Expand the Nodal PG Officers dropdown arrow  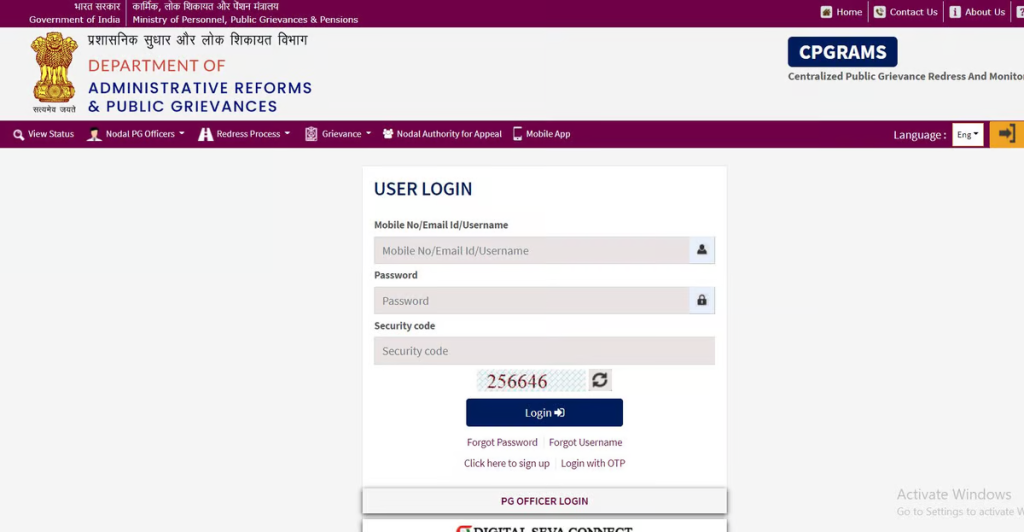pos(182,133)
